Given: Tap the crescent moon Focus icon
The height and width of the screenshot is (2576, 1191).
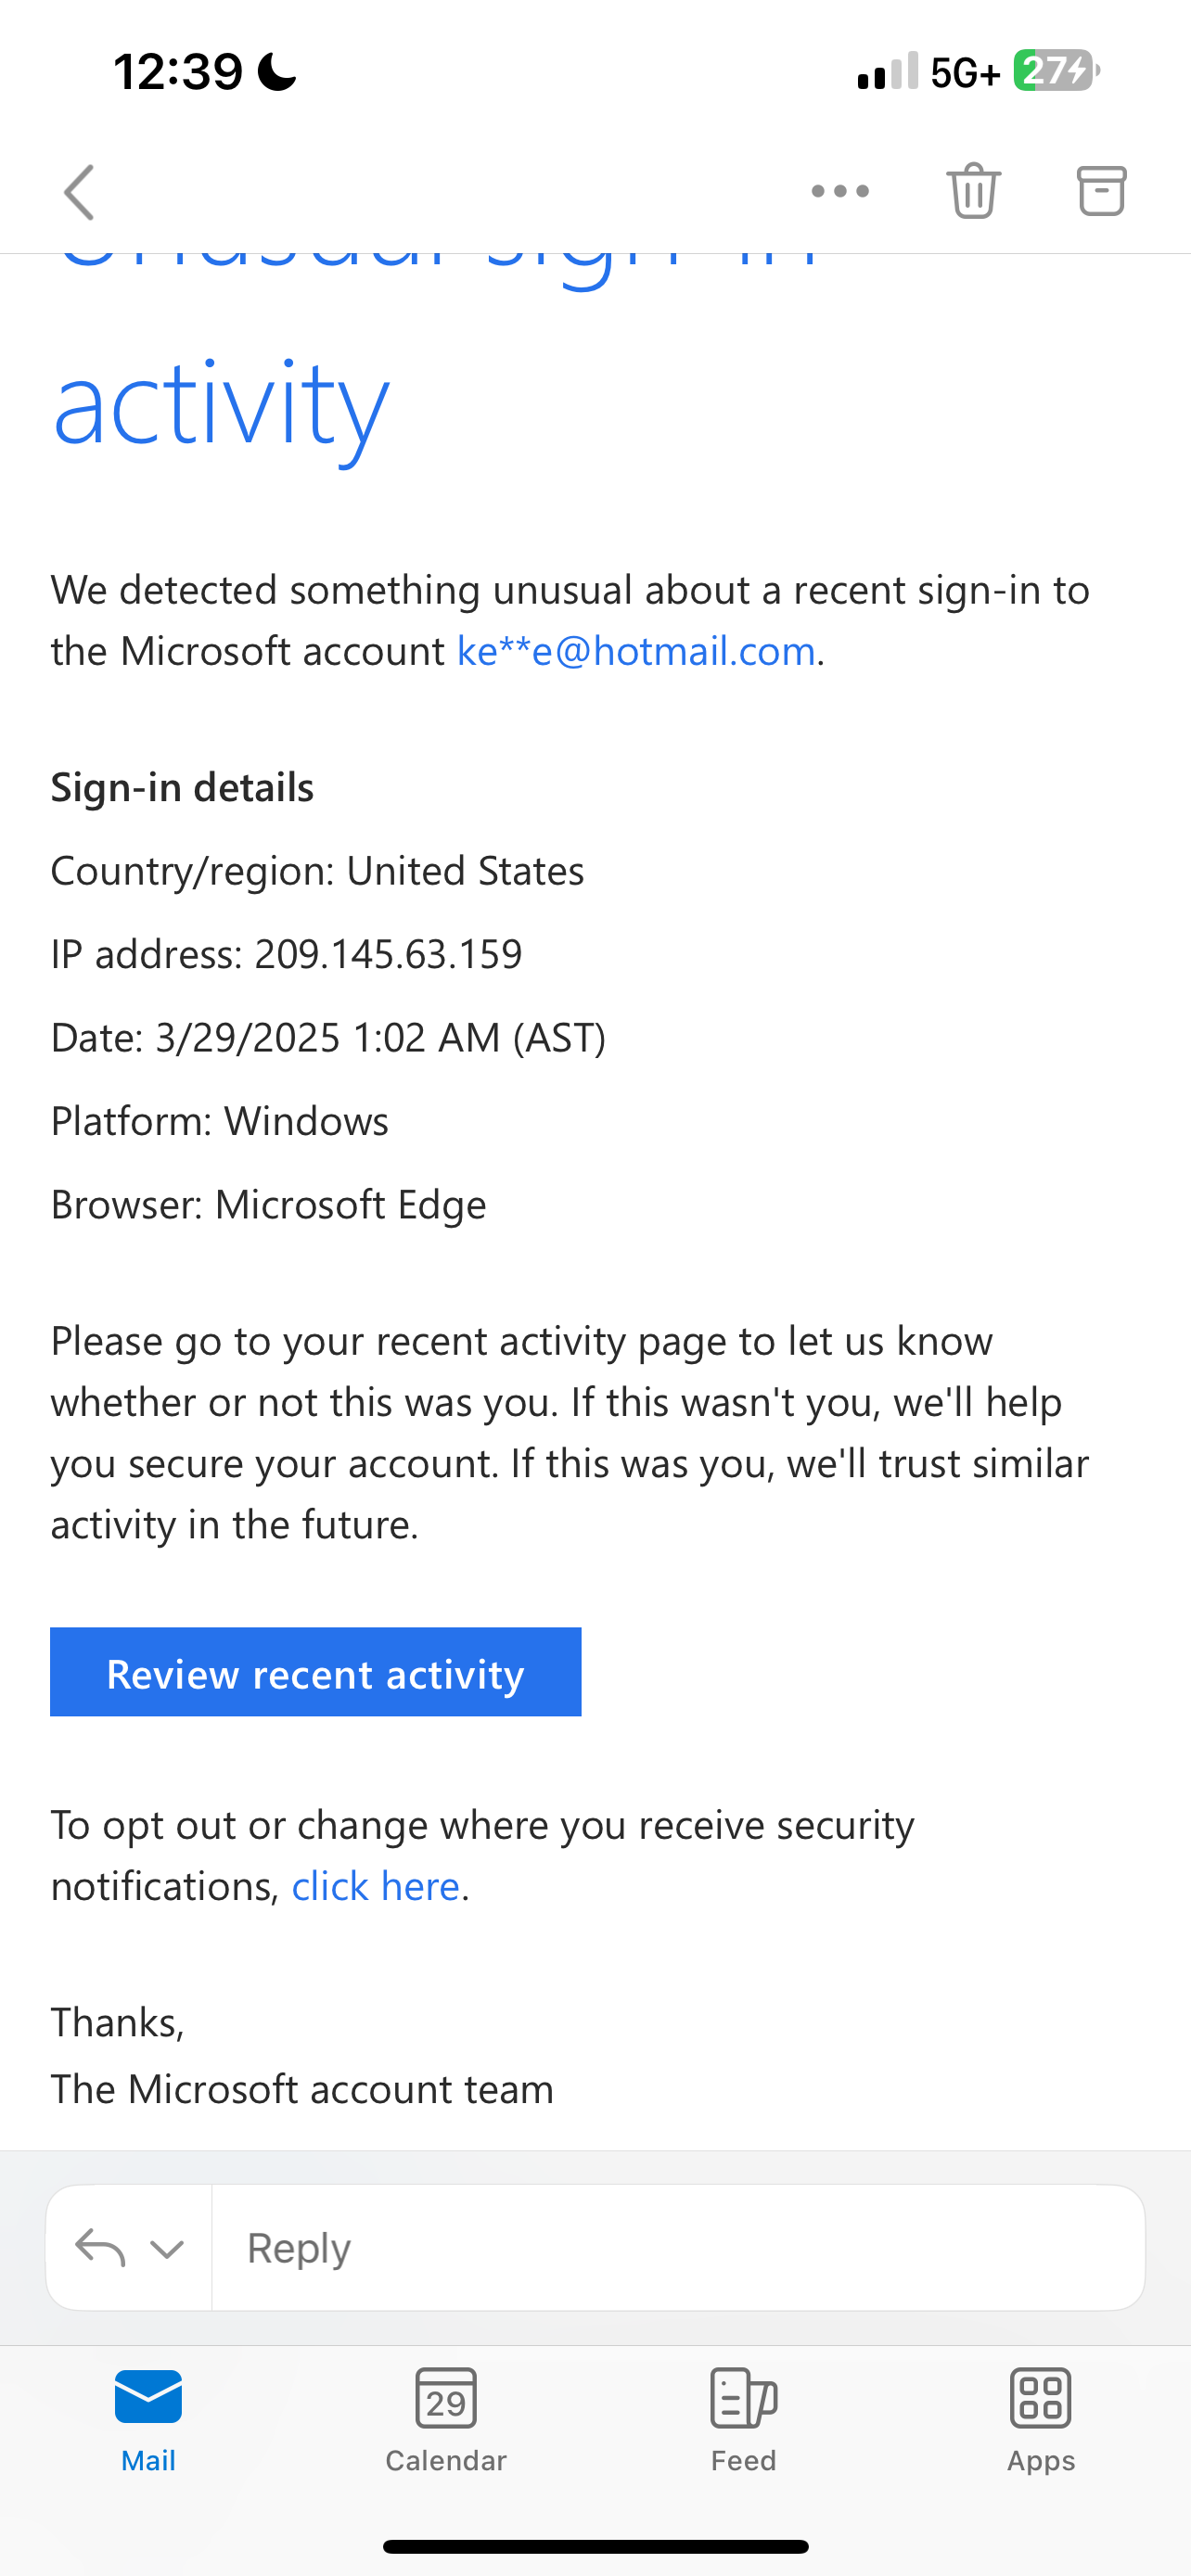Looking at the screenshot, I should point(277,72).
